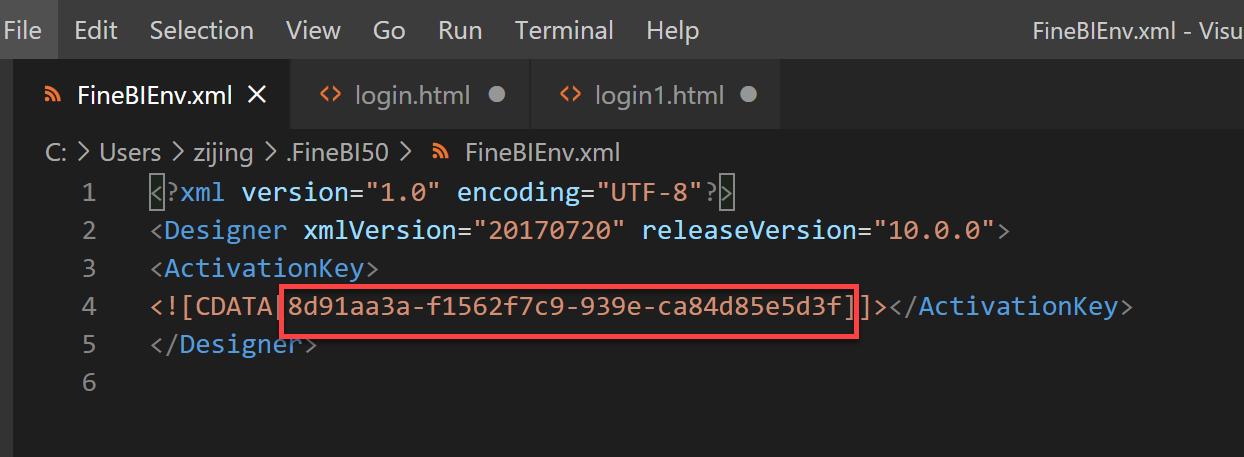Click unsaved dot on login.html tab
Viewport: 1244px width, 457px height.
496,95
